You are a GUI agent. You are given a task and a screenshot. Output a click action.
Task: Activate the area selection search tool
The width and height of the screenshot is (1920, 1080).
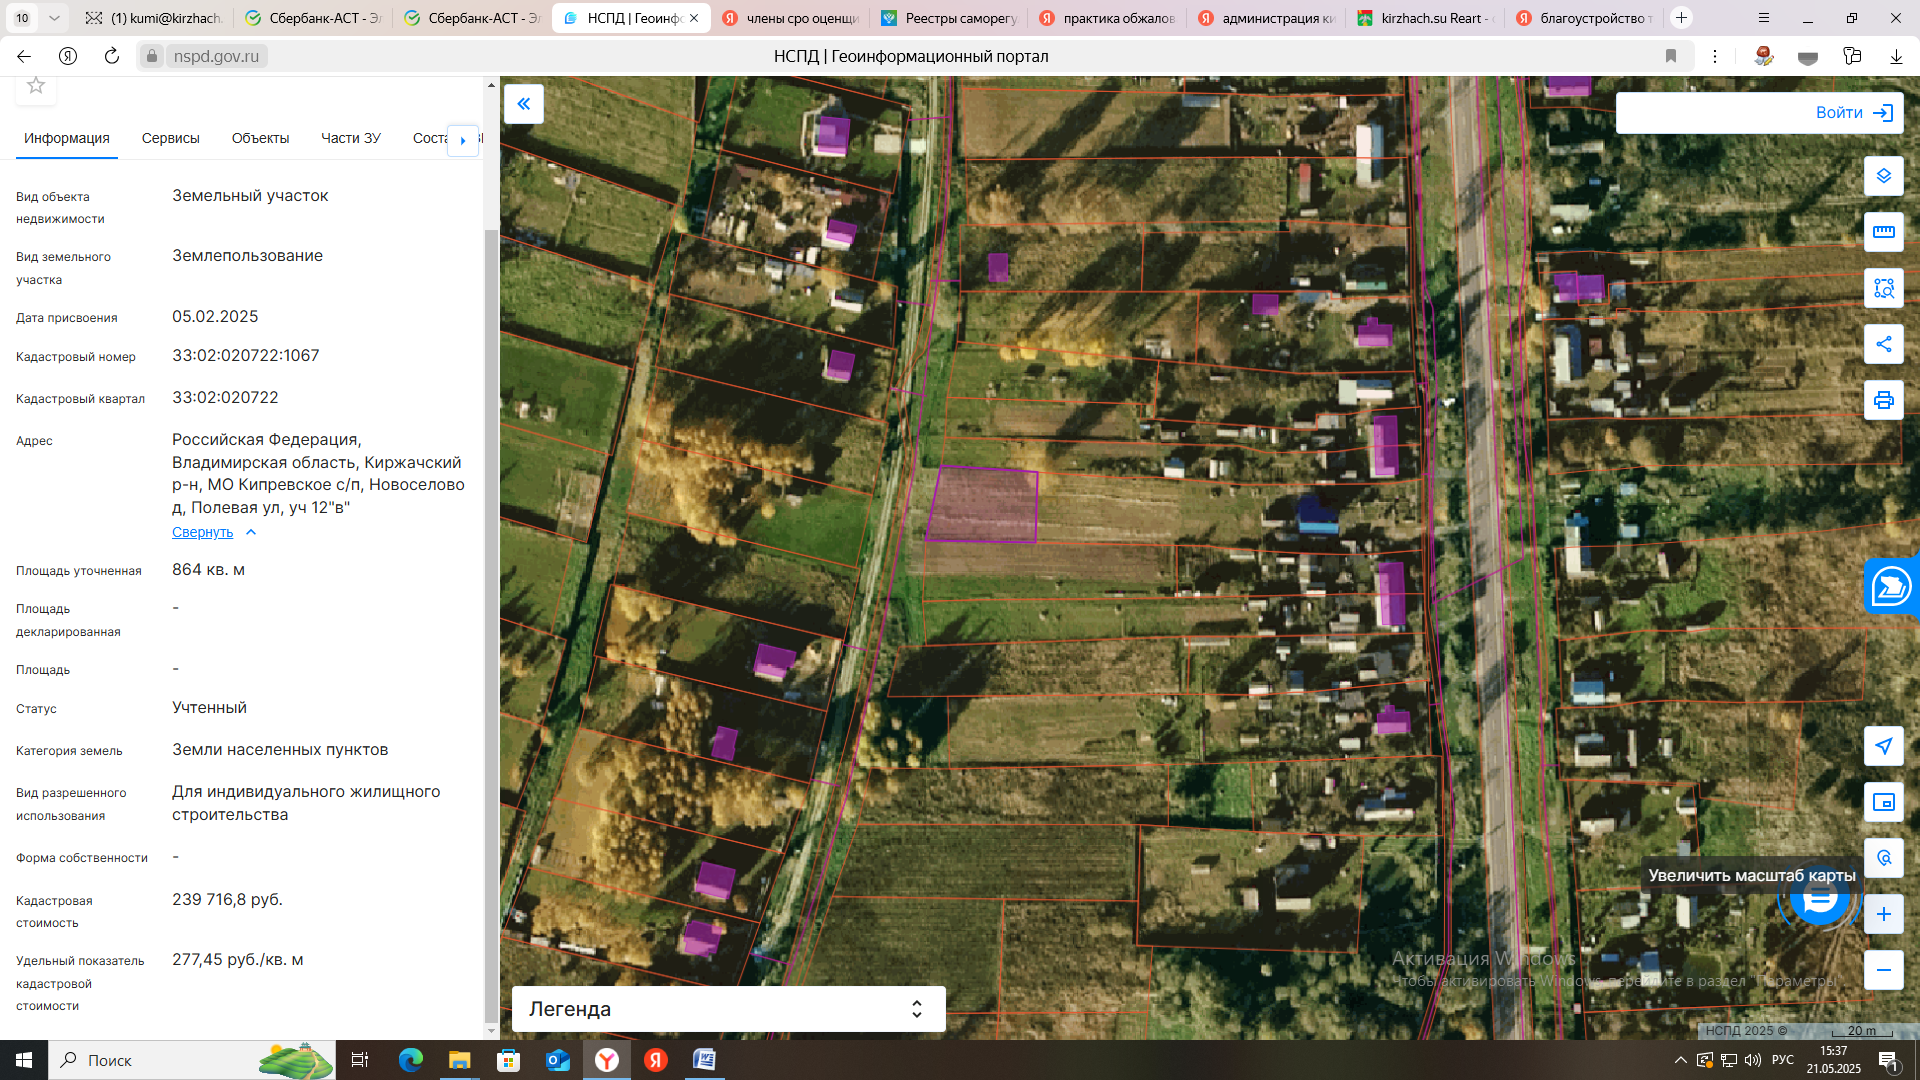tap(1883, 288)
